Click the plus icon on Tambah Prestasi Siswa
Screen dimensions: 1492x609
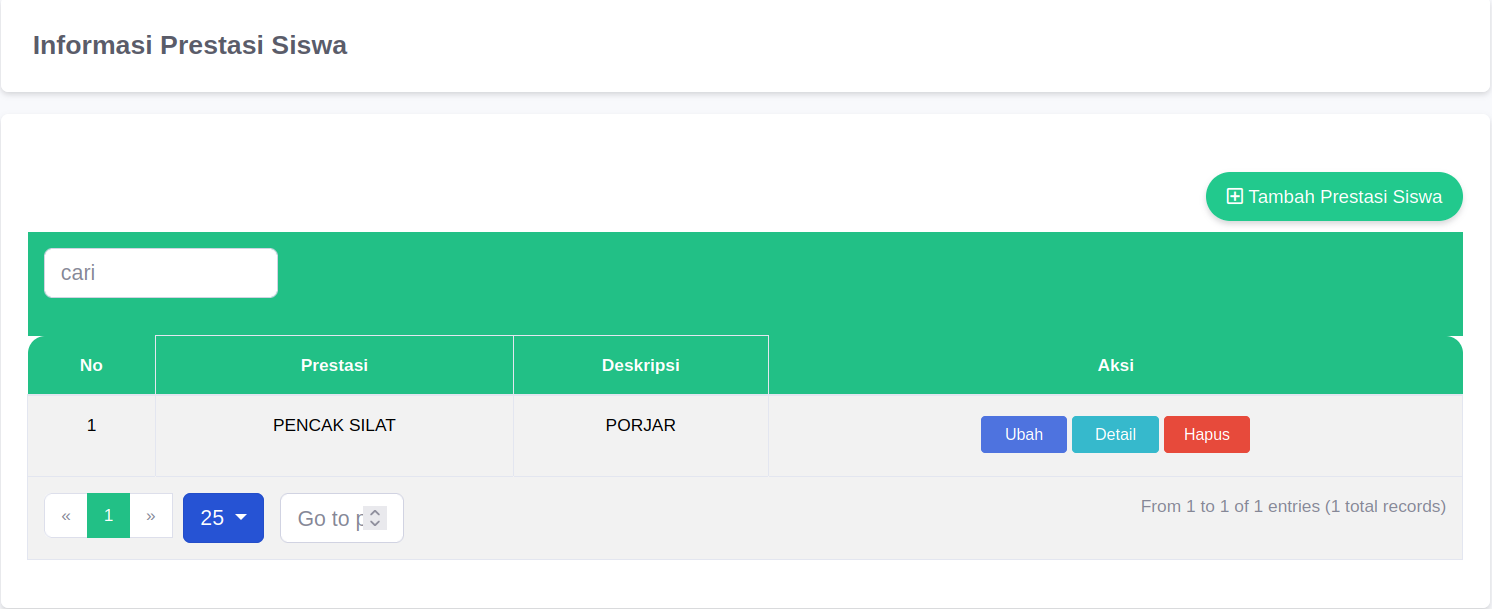[x=1235, y=197]
